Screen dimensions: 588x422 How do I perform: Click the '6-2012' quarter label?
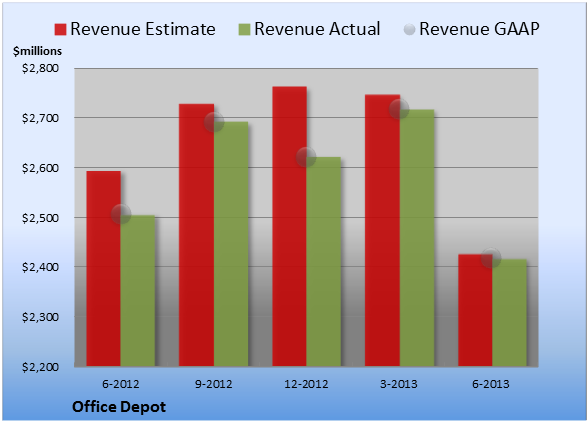[x=120, y=384]
